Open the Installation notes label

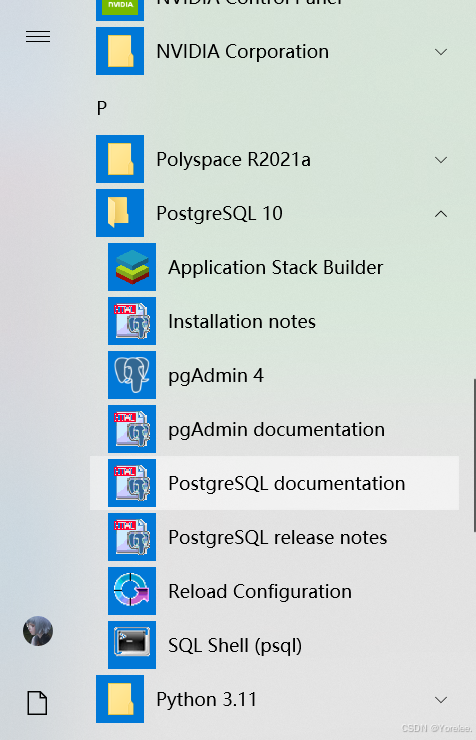[x=242, y=321]
